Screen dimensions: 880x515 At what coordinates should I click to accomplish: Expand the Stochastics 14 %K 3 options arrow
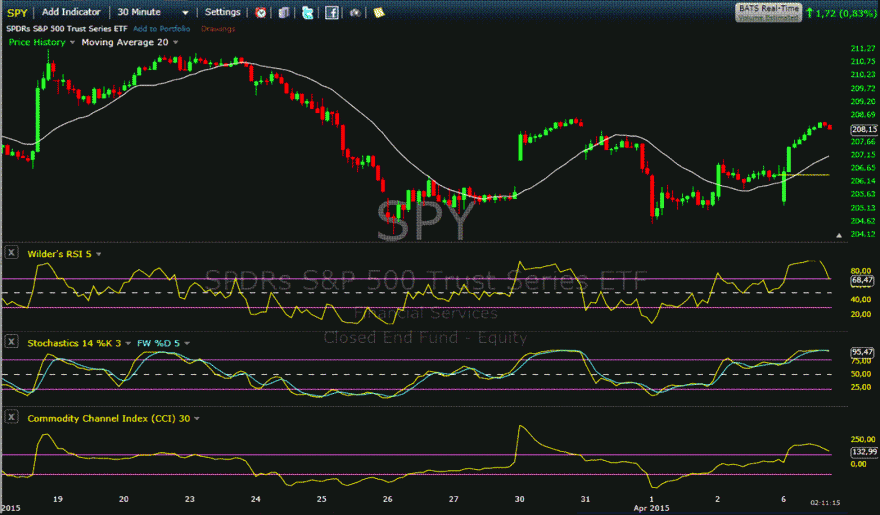click(x=128, y=343)
